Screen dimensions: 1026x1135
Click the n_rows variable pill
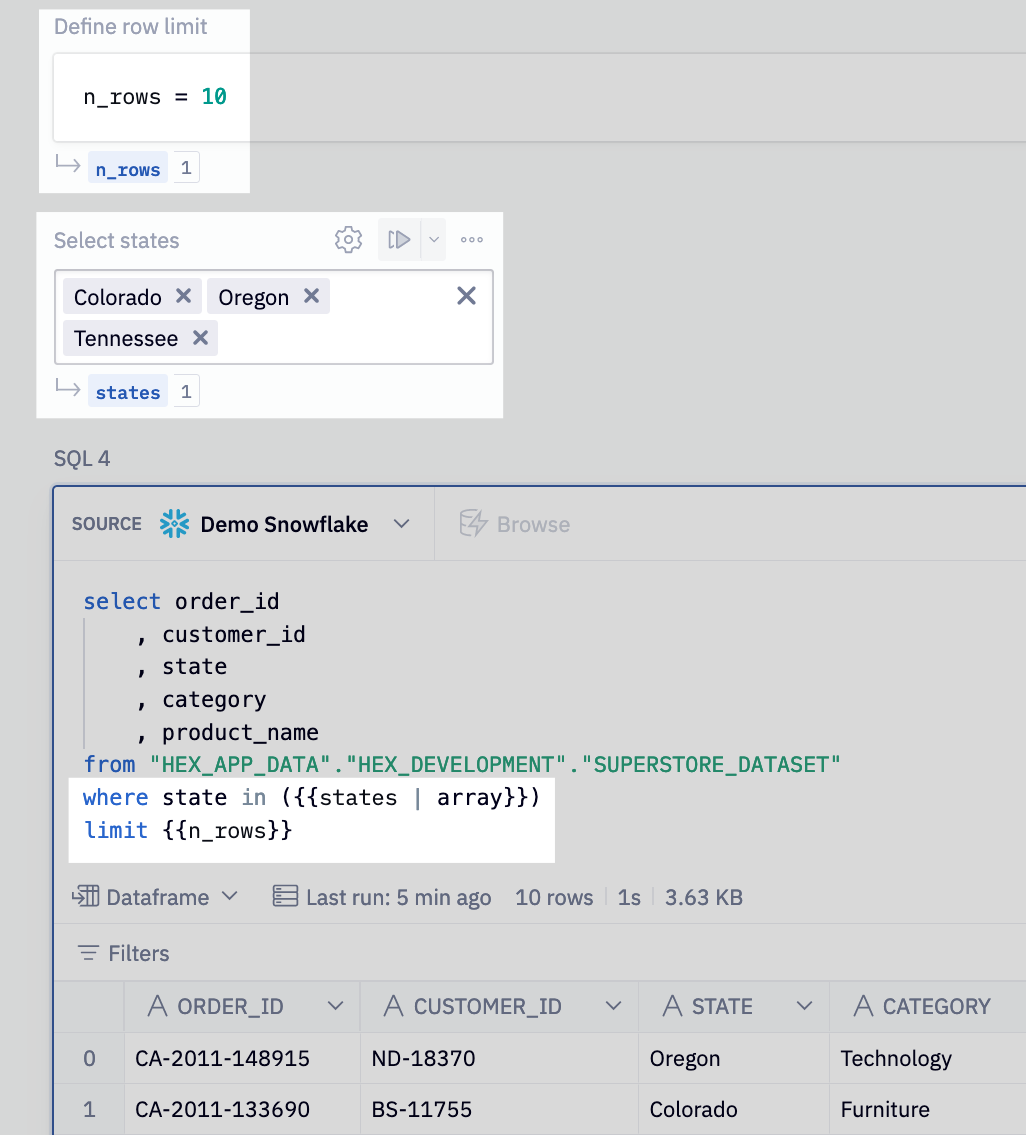tap(128, 168)
